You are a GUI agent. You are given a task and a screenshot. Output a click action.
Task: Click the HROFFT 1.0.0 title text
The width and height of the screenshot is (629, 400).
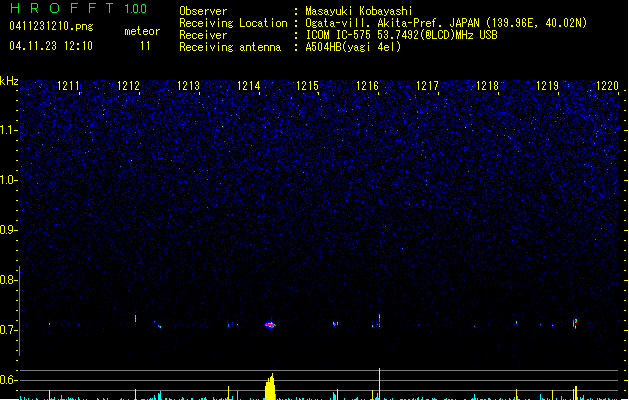(78, 8)
